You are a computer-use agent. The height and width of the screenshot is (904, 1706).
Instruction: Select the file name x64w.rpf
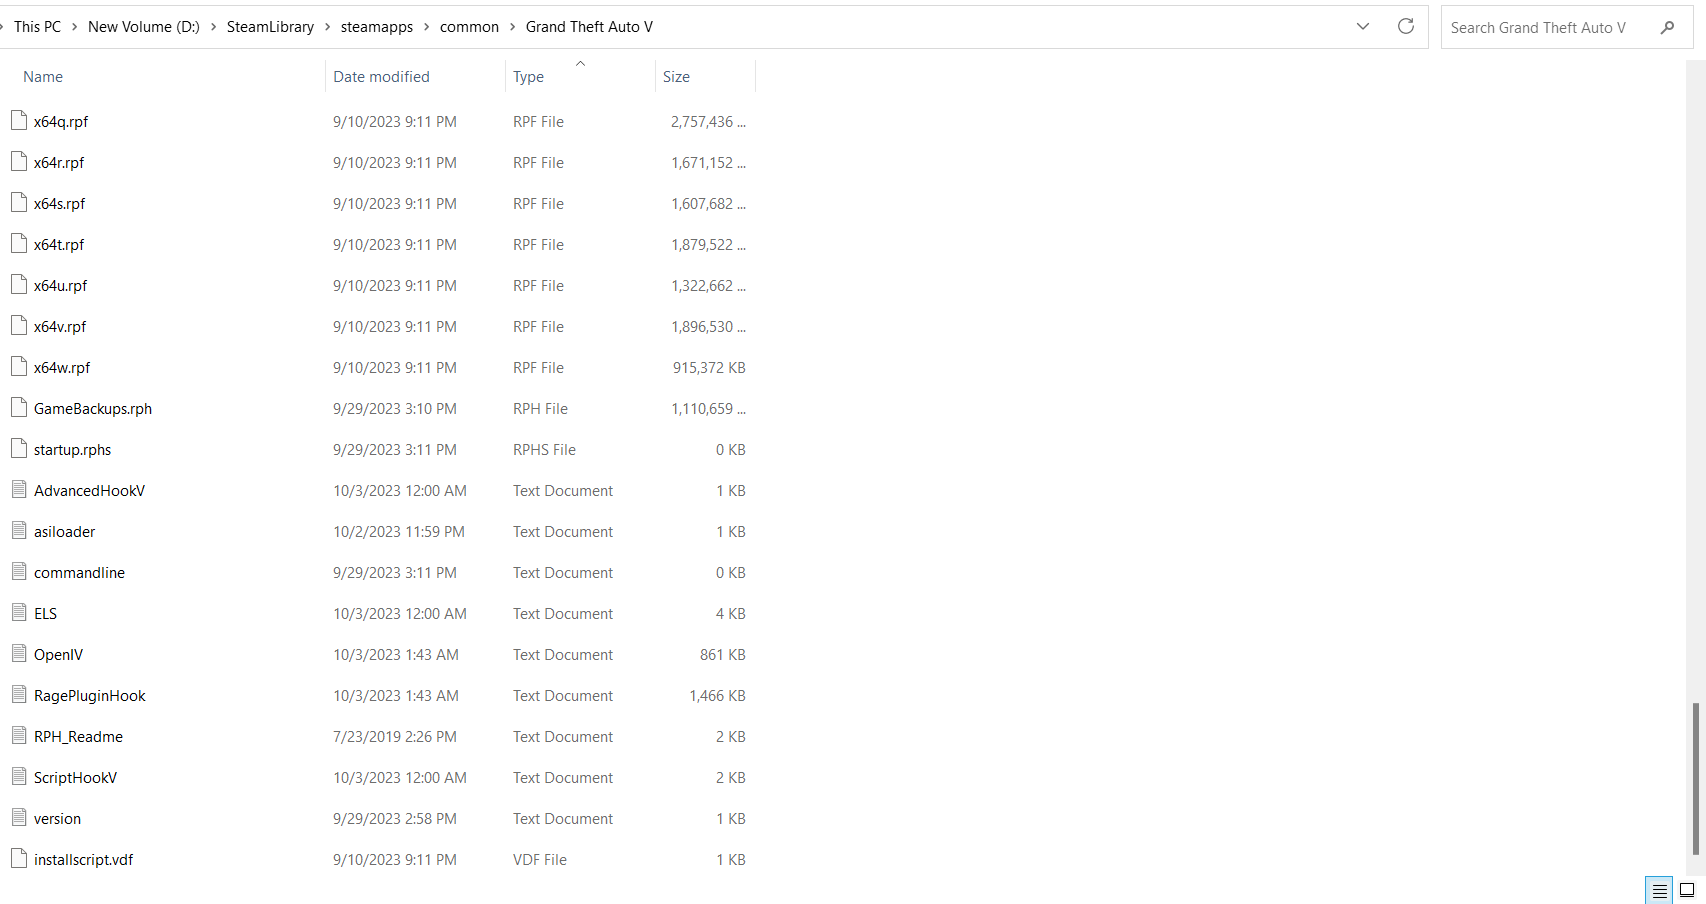[x=62, y=368]
